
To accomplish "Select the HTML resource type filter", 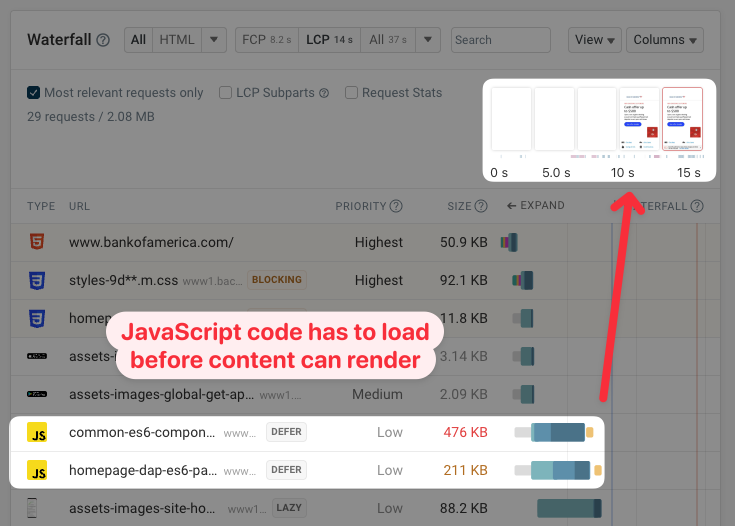I will (x=177, y=40).
